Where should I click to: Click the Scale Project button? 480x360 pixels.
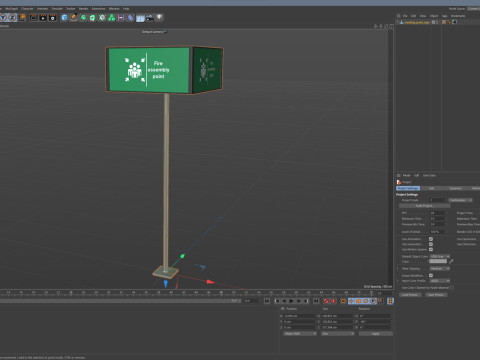[x=424, y=206]
